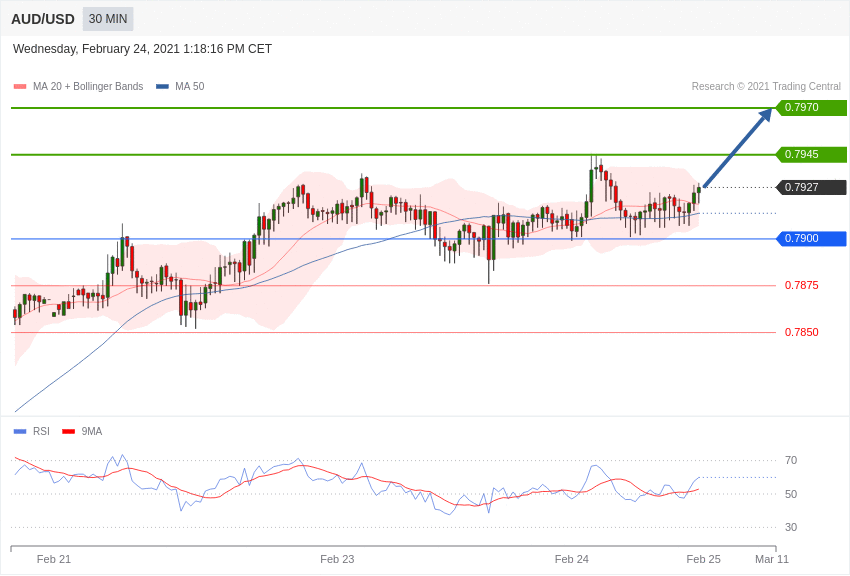
Task: Open the Research 2021 Trading Central credit
Action: tap(766, 86)
